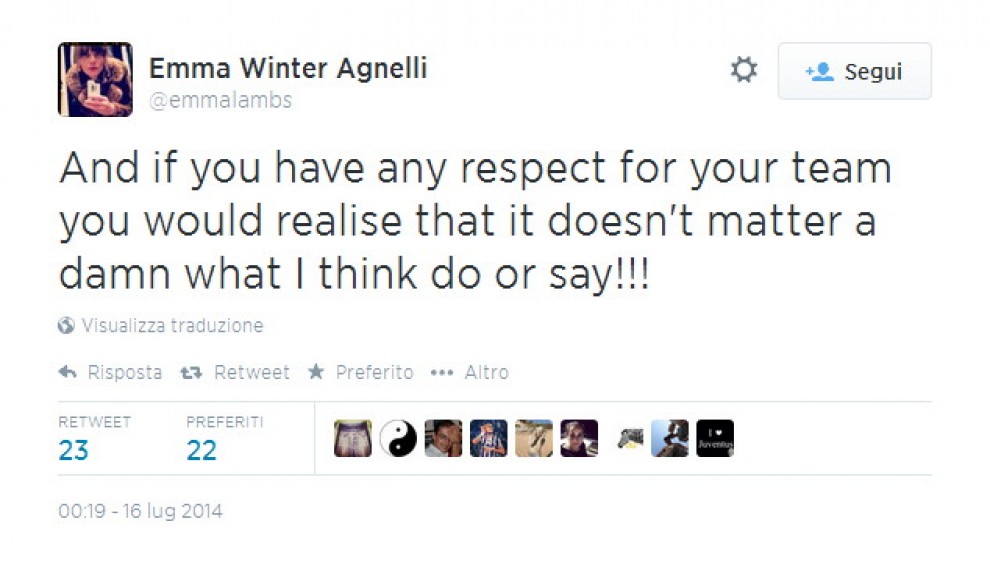Open the first avatar in the retweeters row
The height and width of the screenshot is (574, 990).
coord(352,438)
